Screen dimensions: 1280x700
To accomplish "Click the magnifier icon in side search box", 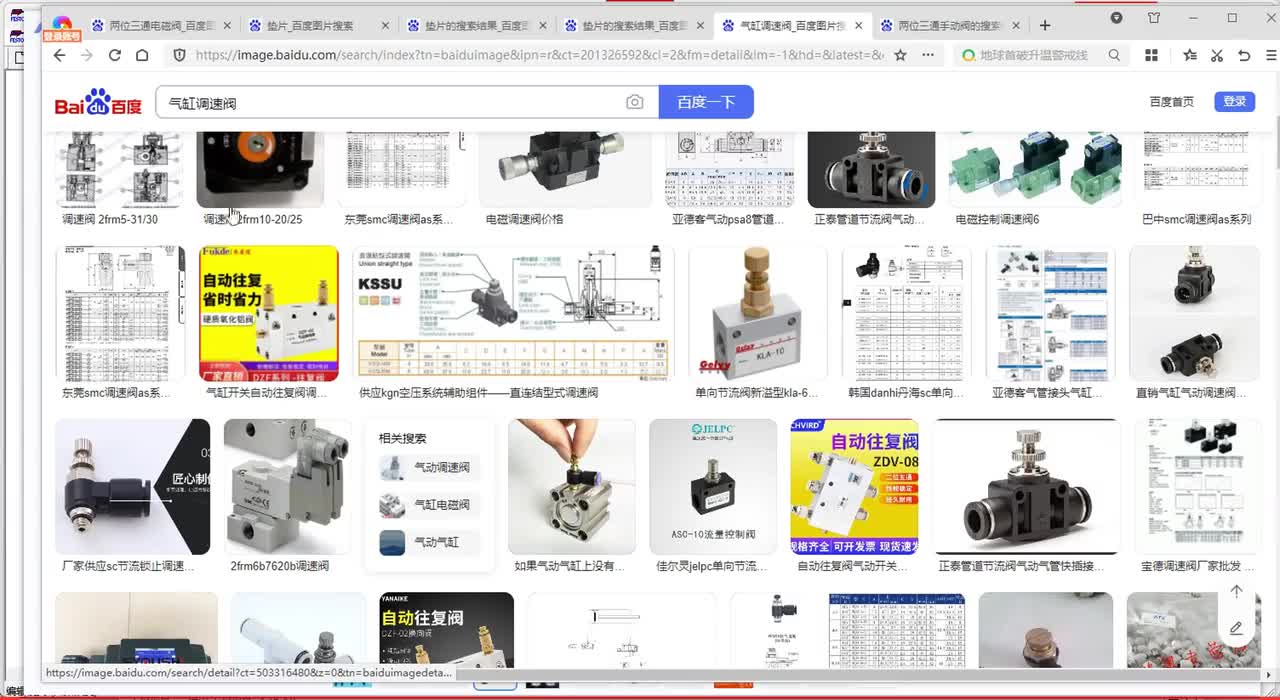I will (1114, 55).
